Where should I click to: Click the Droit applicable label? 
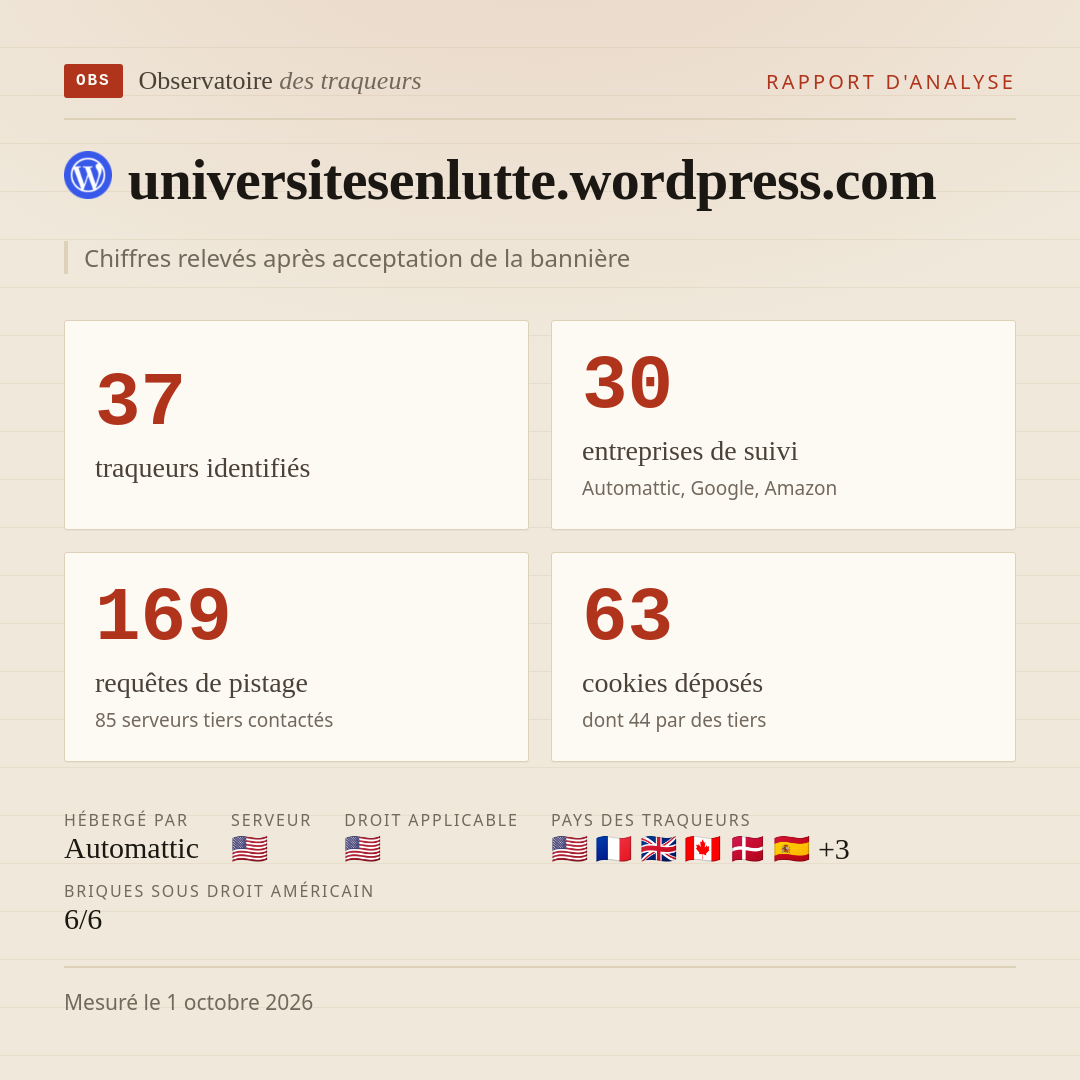click(431, 820)
